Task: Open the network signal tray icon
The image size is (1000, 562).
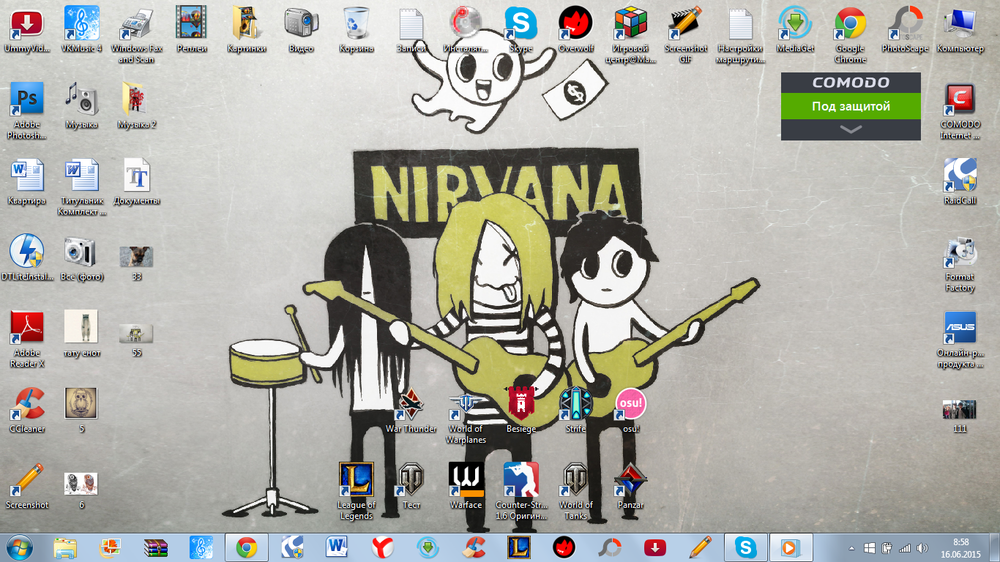Action: [904, 549]
